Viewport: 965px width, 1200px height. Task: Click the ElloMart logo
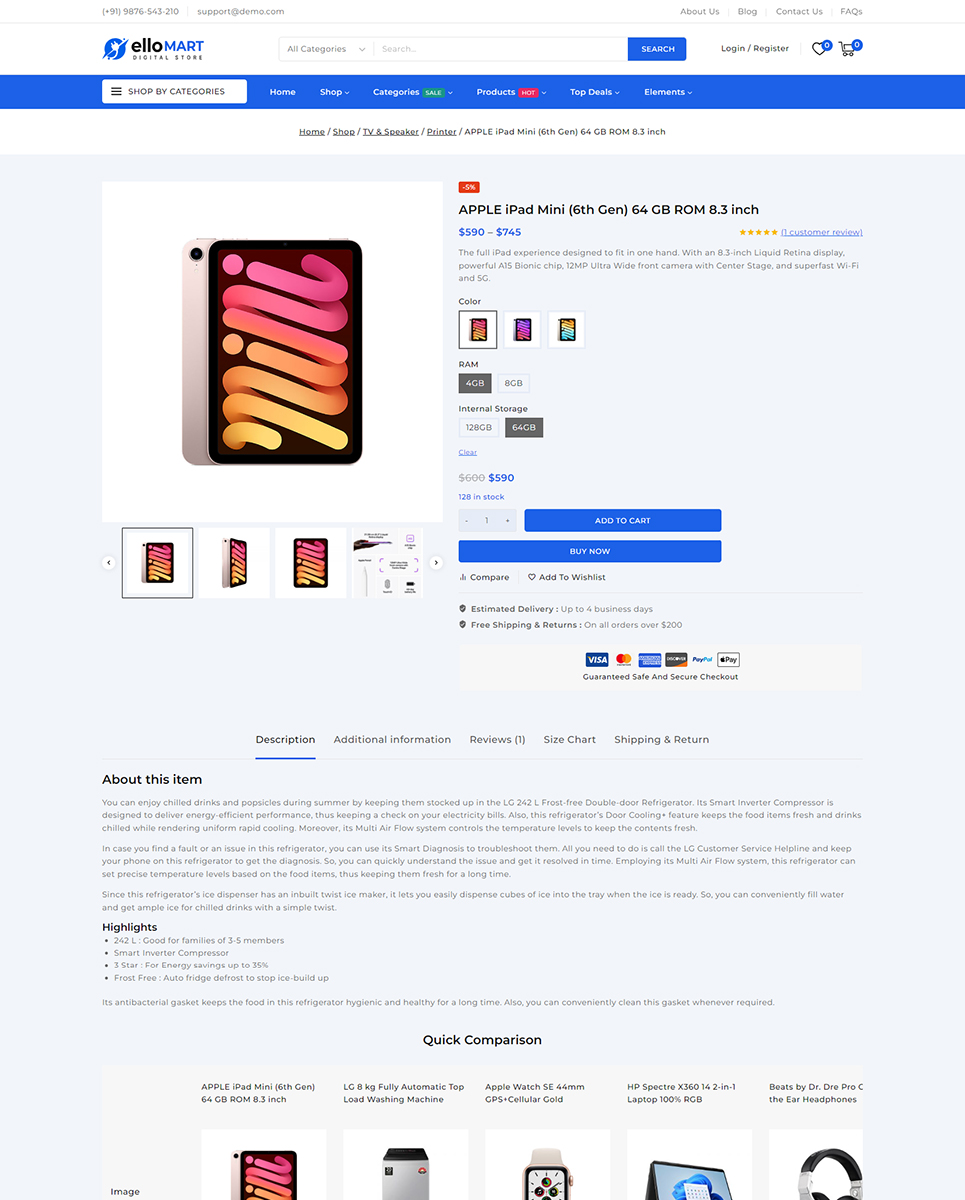pos(153,48)
